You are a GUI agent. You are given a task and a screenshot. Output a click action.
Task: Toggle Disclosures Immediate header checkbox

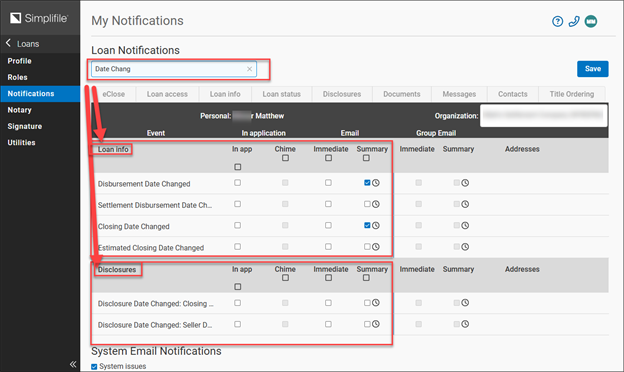328,278
